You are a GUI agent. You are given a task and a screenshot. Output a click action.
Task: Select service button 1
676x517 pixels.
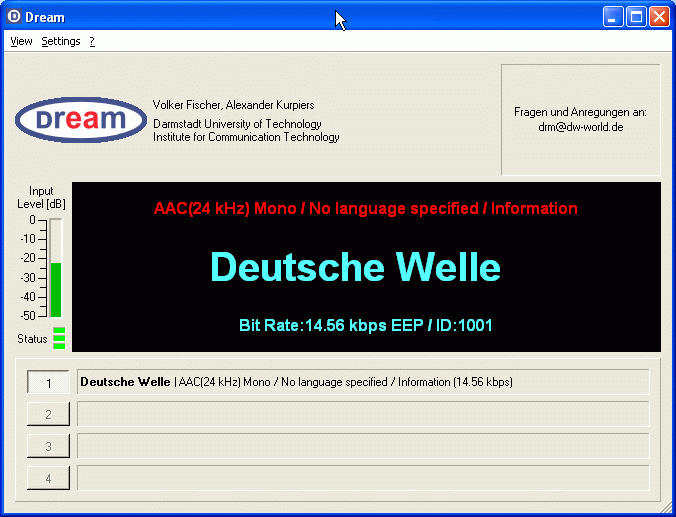pos(48,382)
